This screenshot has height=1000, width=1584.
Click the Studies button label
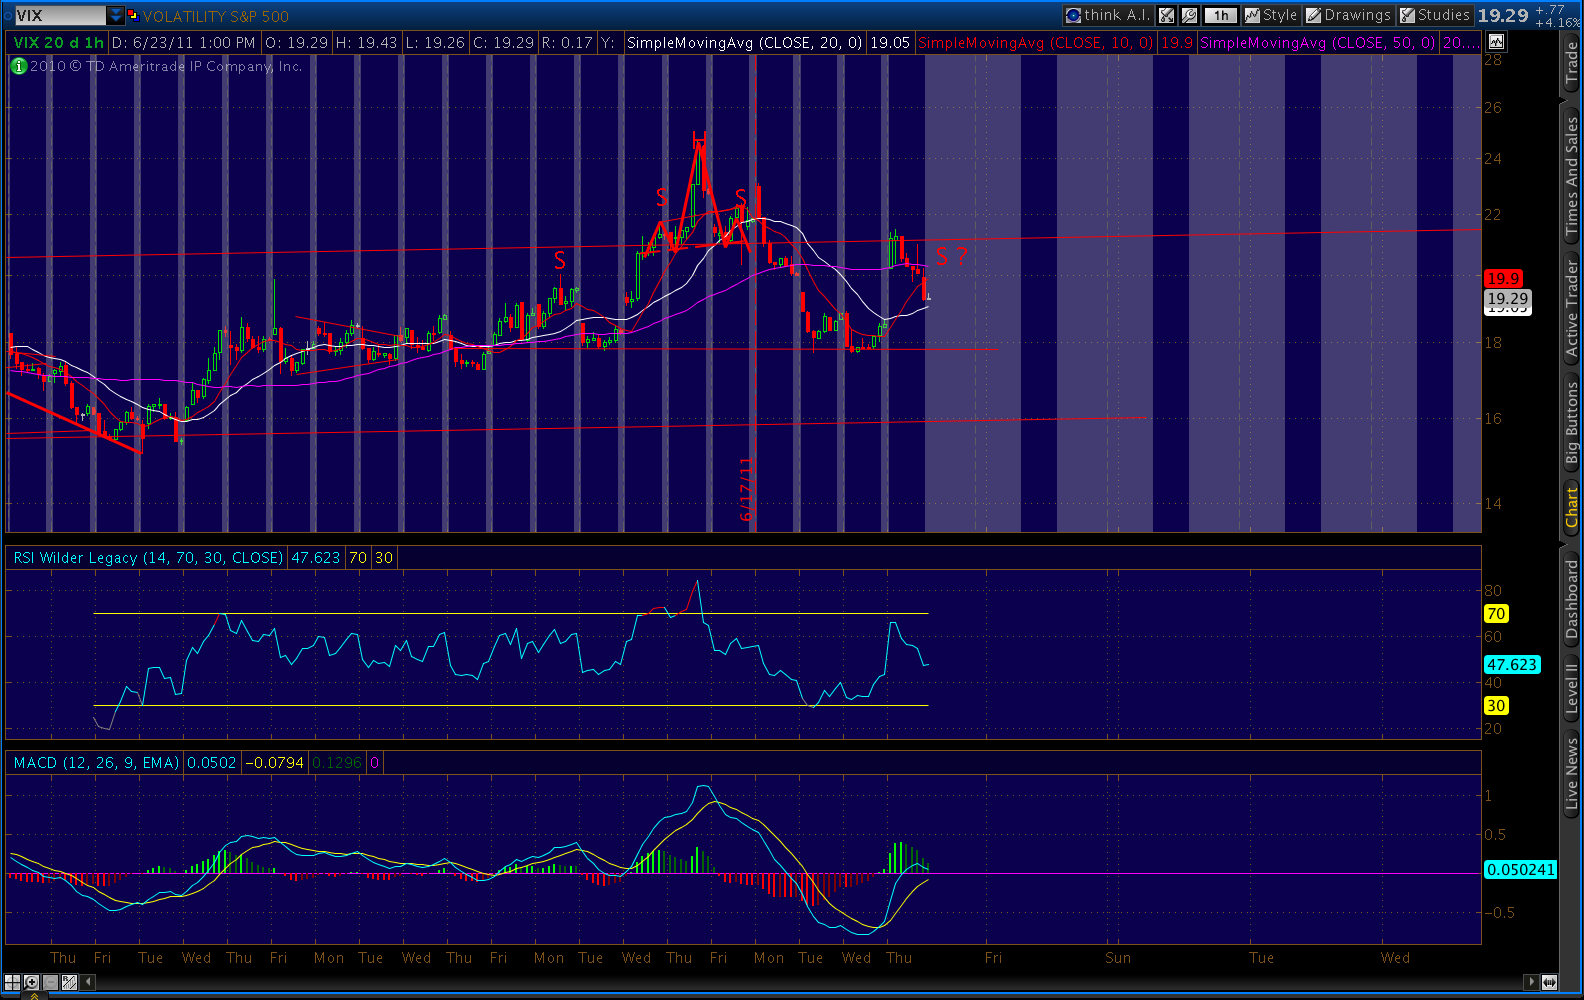click(1444, 15)
